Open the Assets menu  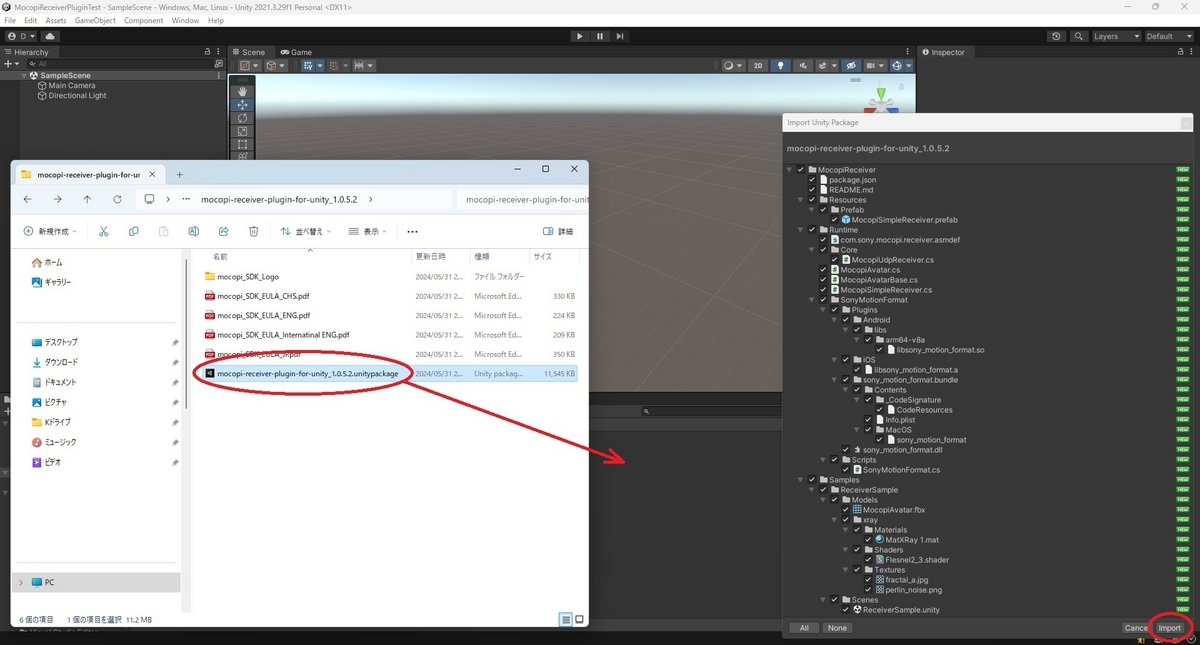56,20
